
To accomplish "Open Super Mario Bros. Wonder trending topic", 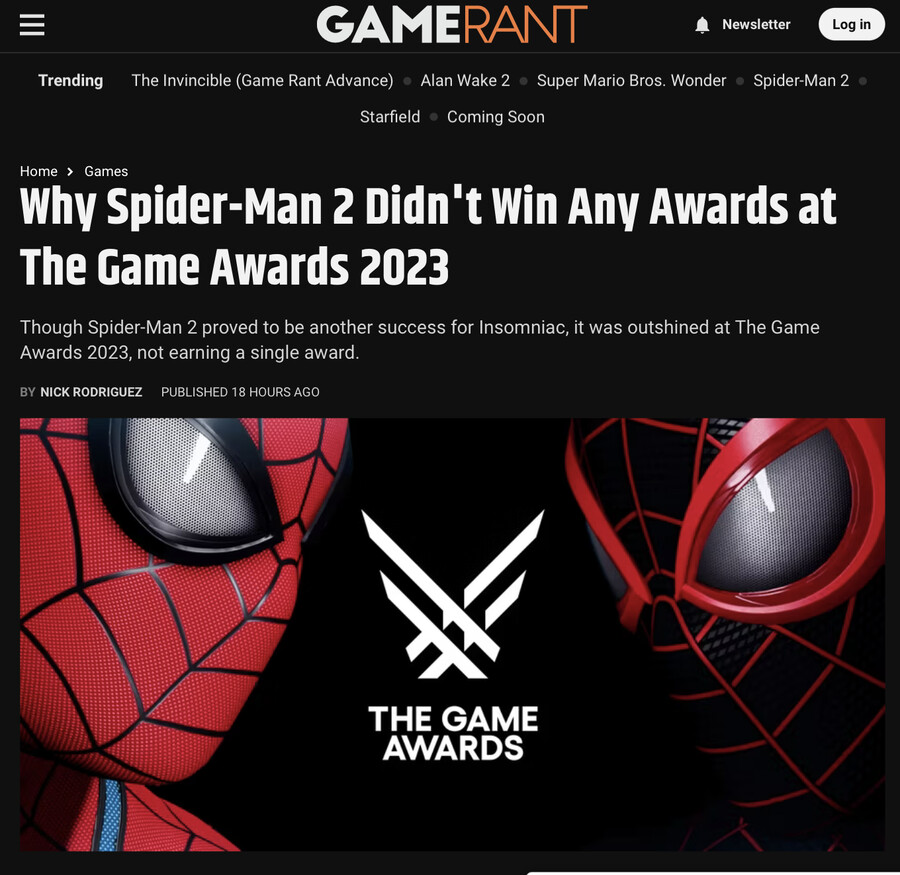I will pyautogui.click(x=631, y=80).
